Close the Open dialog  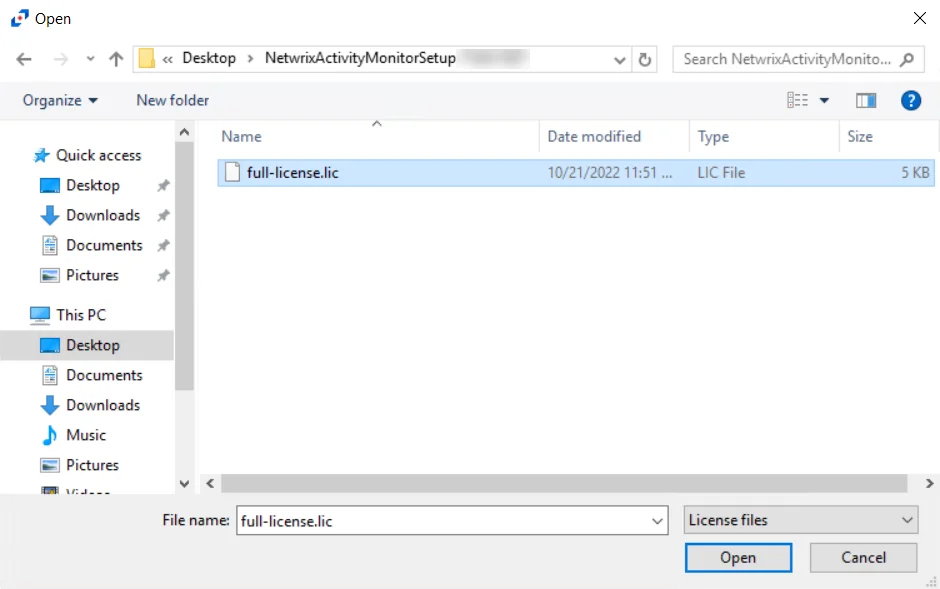(x=920, y=19)
